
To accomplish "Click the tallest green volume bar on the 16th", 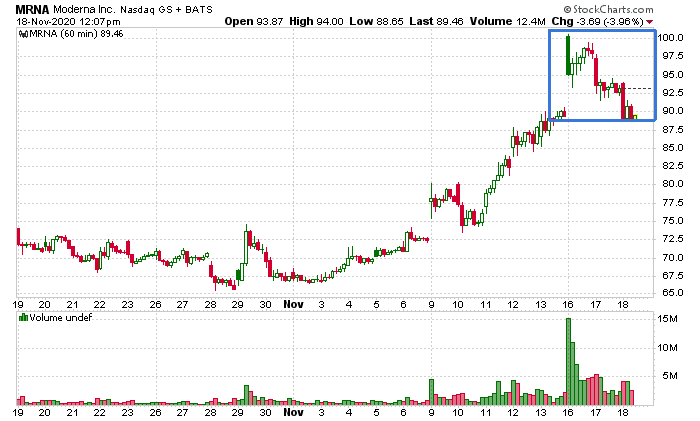I will pos(568,361).
